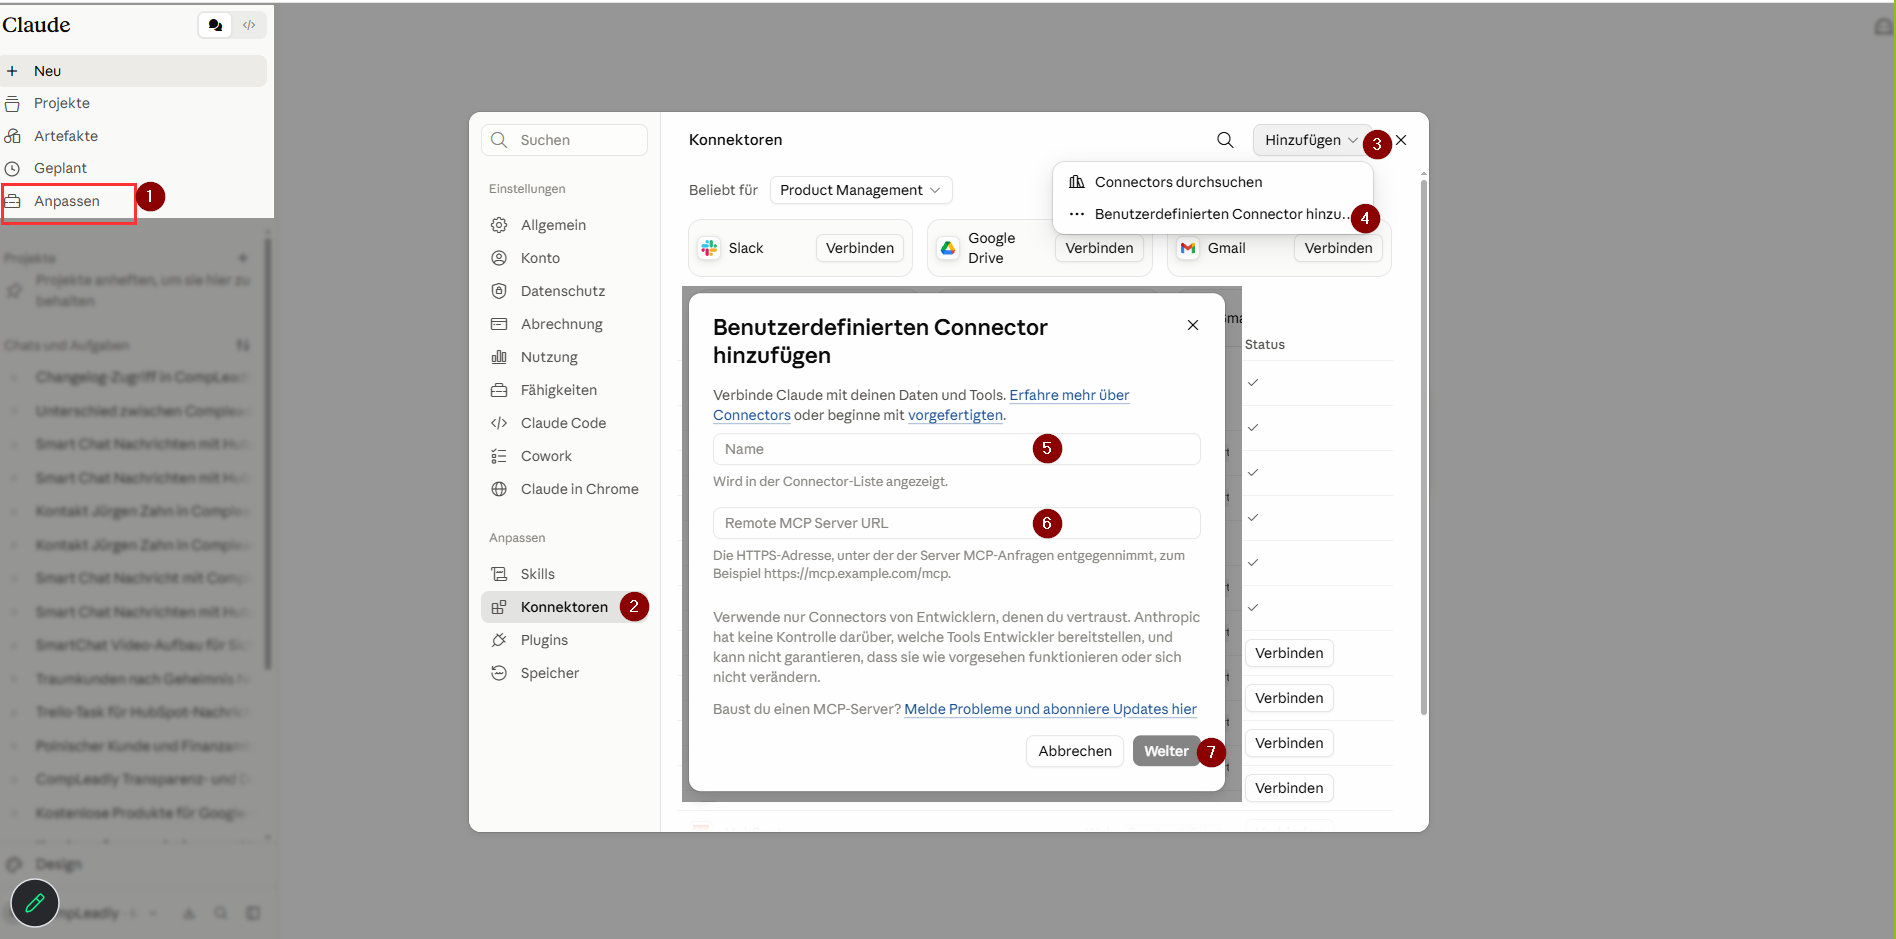Switch to the code mode icon
Image resolution: width=1896 pixels, height=939 pixels.
tap(249, 25)
